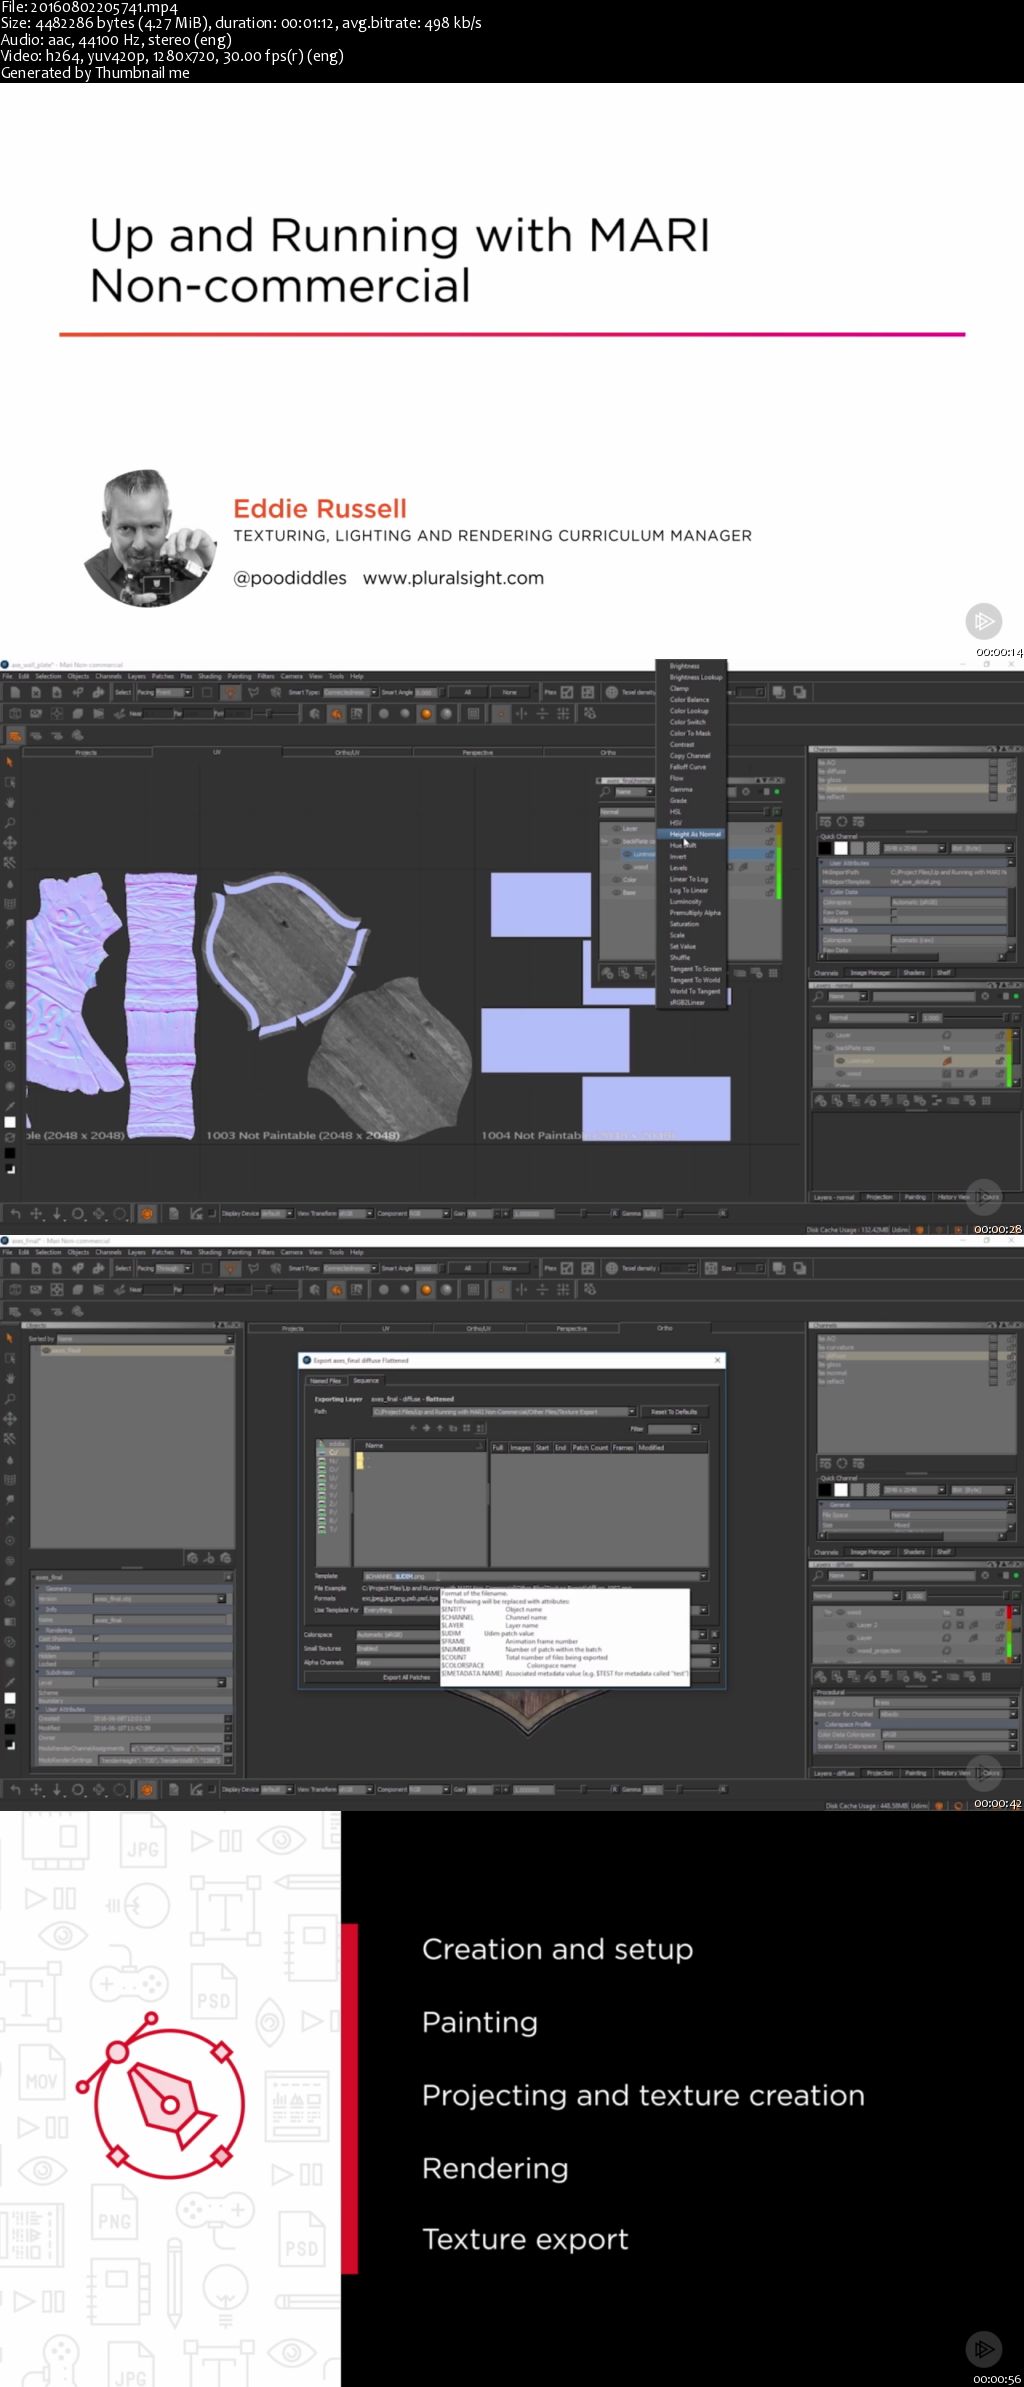Open the Shaders tab in axe_wall_plate window
This screenshot has width=1024, height=2387.
coord(914,972)
